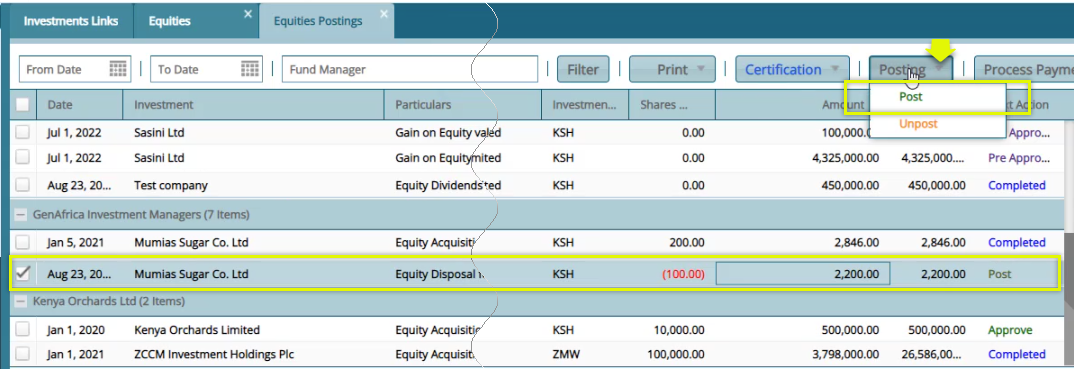The image size is (1074, 369).
Task: Close the Equities tab
Action: [x=247, y=14]
